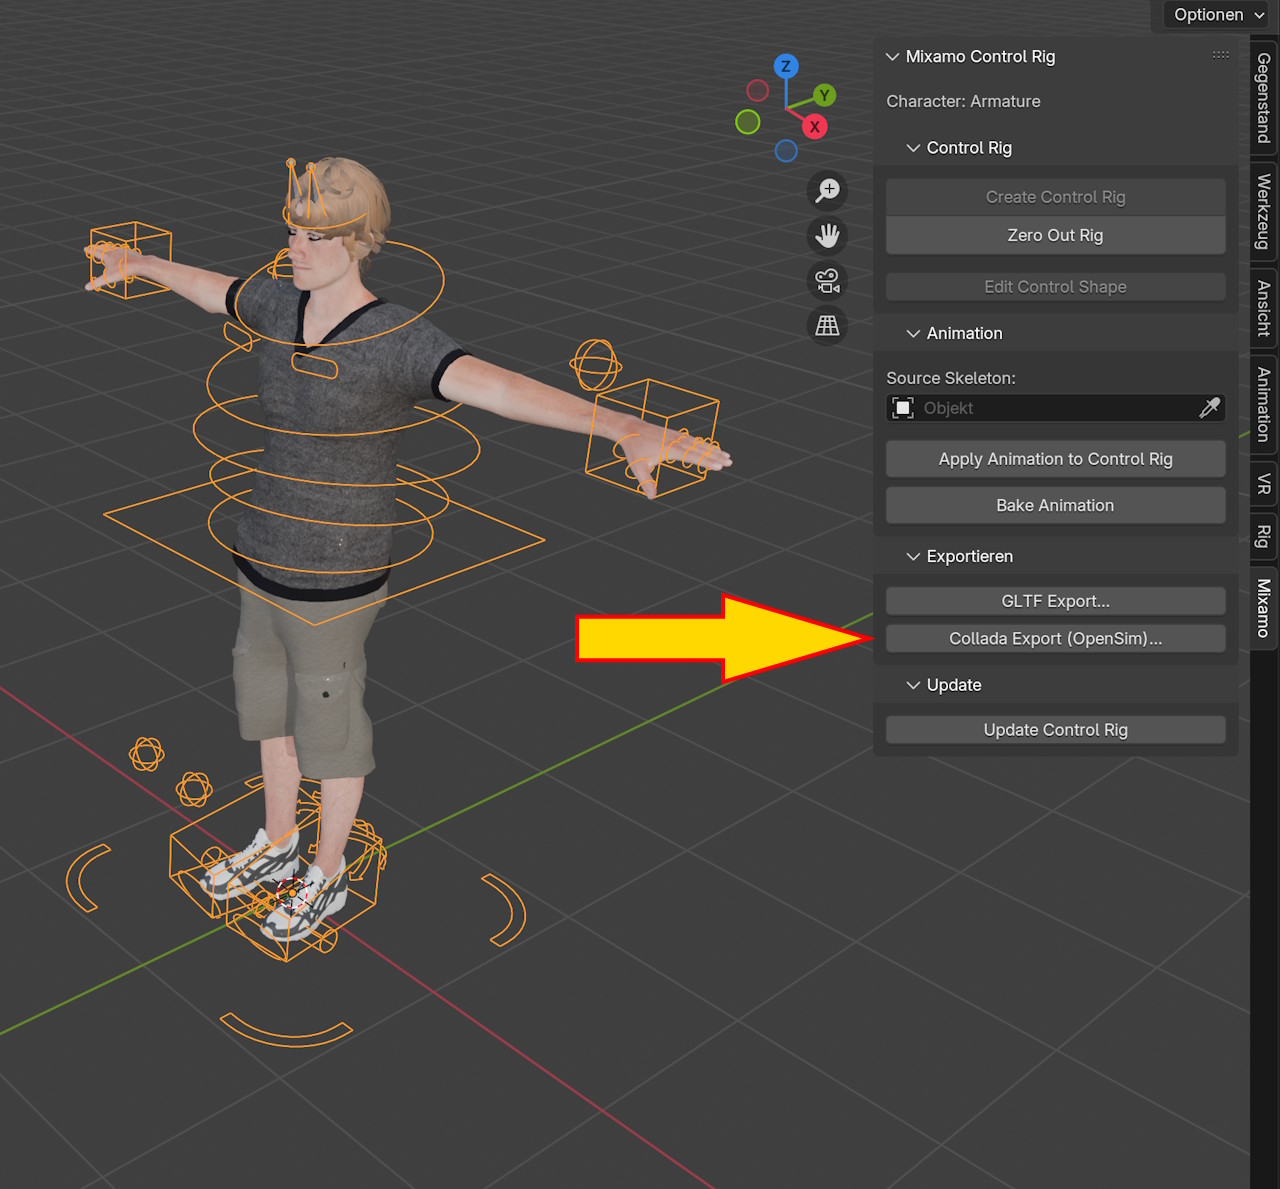Viewport: 1280px width, 1189px height.
Task: Click the pan hand viewport icon
Action: tap(827, 236)
